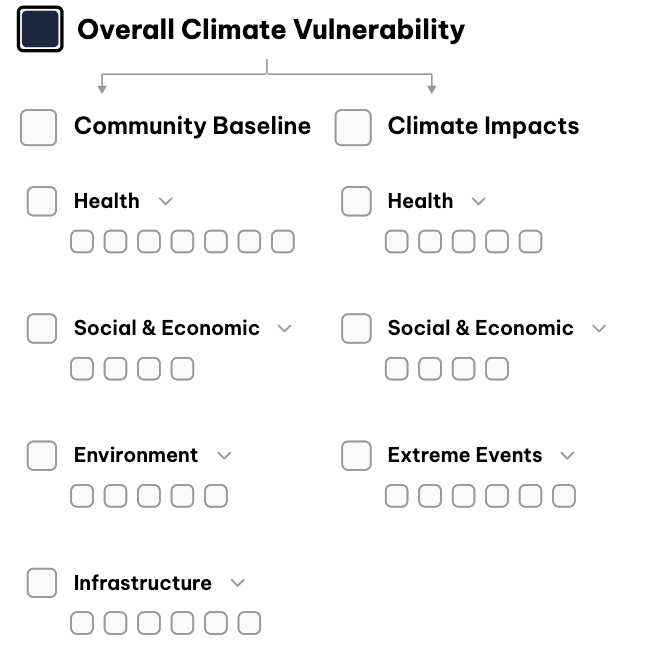Expand the Community Baseline Health chevron
Image resolution: width=660 pixels, height=647 pixels.
(x=166, y=201)
